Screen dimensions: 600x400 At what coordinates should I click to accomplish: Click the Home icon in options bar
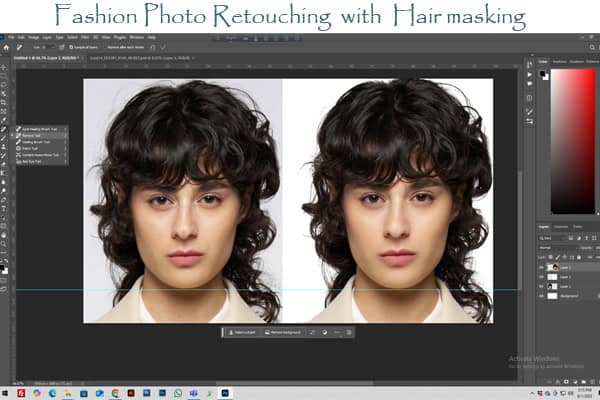[x=6, y=47]
